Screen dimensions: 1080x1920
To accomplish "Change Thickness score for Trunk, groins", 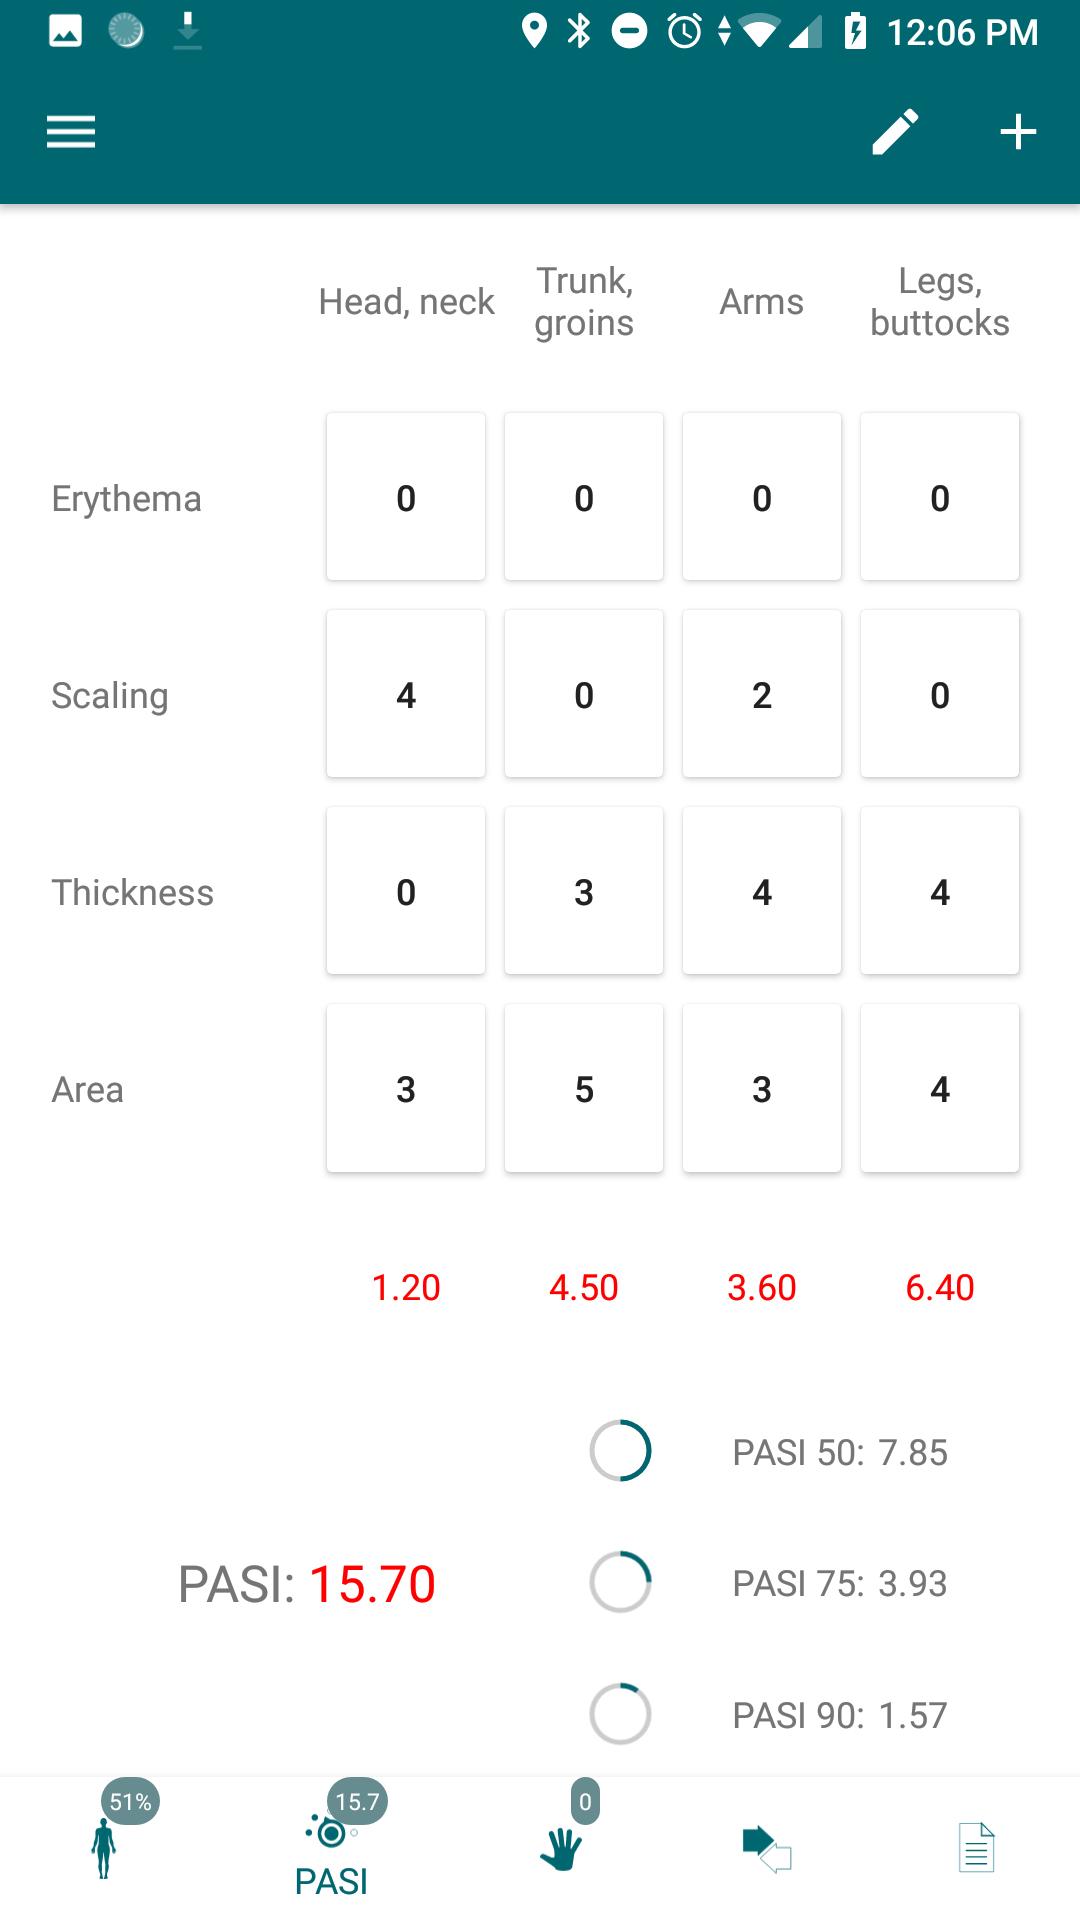I will [584, 891].
